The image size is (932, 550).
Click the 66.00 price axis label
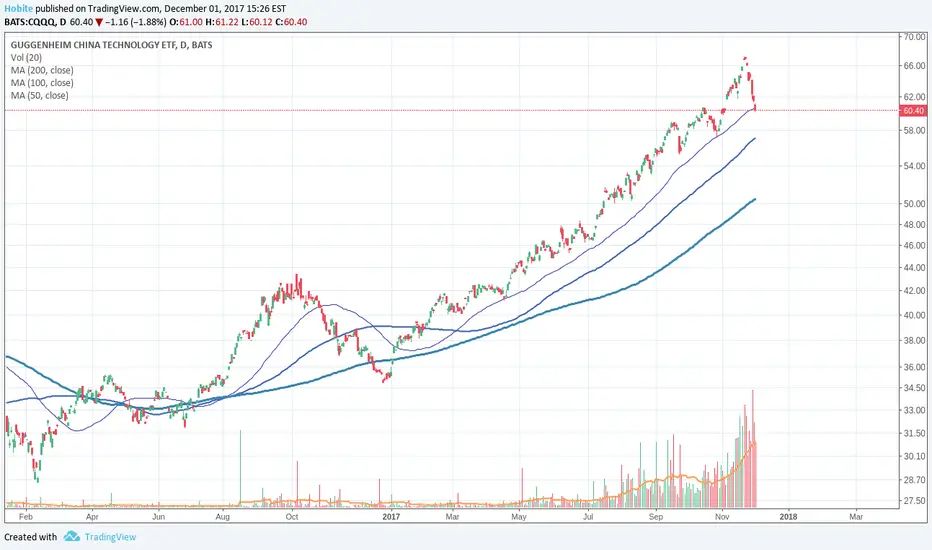pos(914,65)
